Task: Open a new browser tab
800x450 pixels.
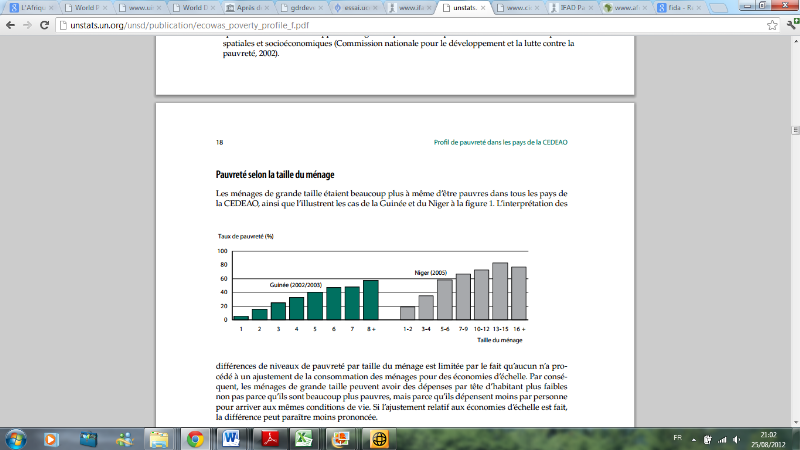Action: 718,8
